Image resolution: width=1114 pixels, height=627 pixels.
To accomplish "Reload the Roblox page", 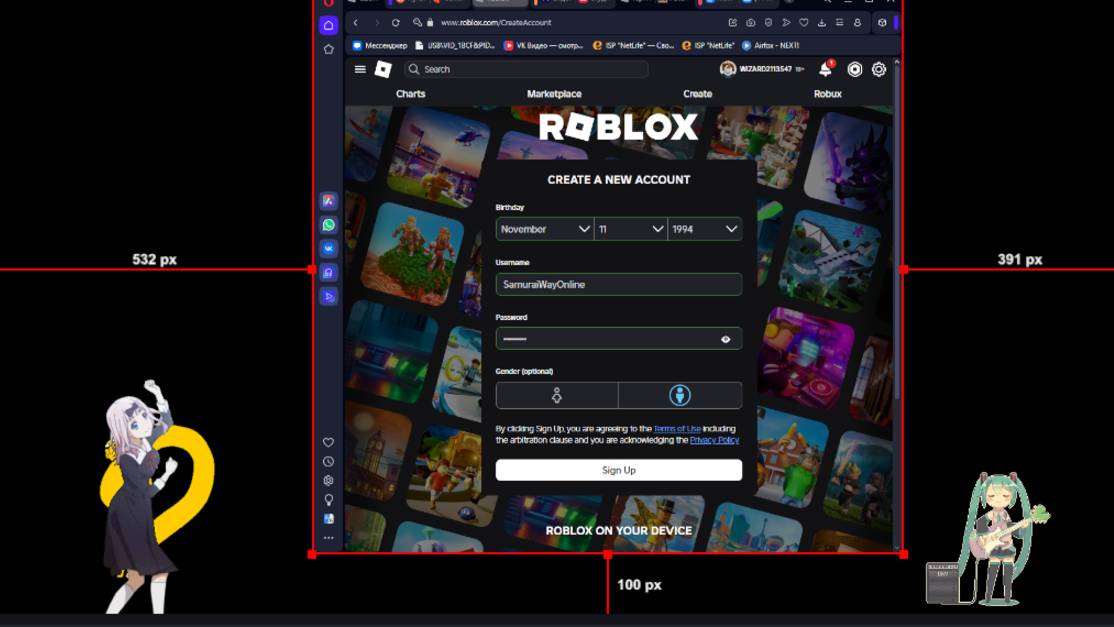I will pyautogui.click(x=395, y=23).
